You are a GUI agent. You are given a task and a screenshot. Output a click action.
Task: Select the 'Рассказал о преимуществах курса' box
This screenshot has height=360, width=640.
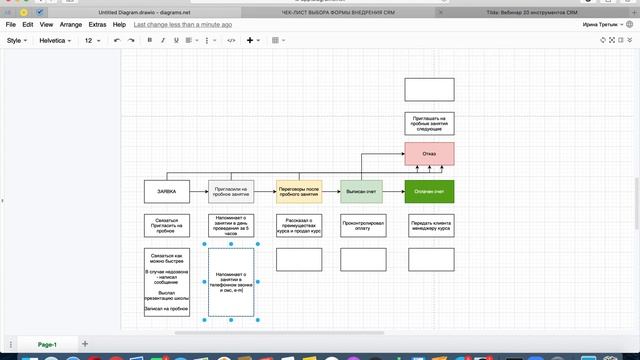(299, 226)
